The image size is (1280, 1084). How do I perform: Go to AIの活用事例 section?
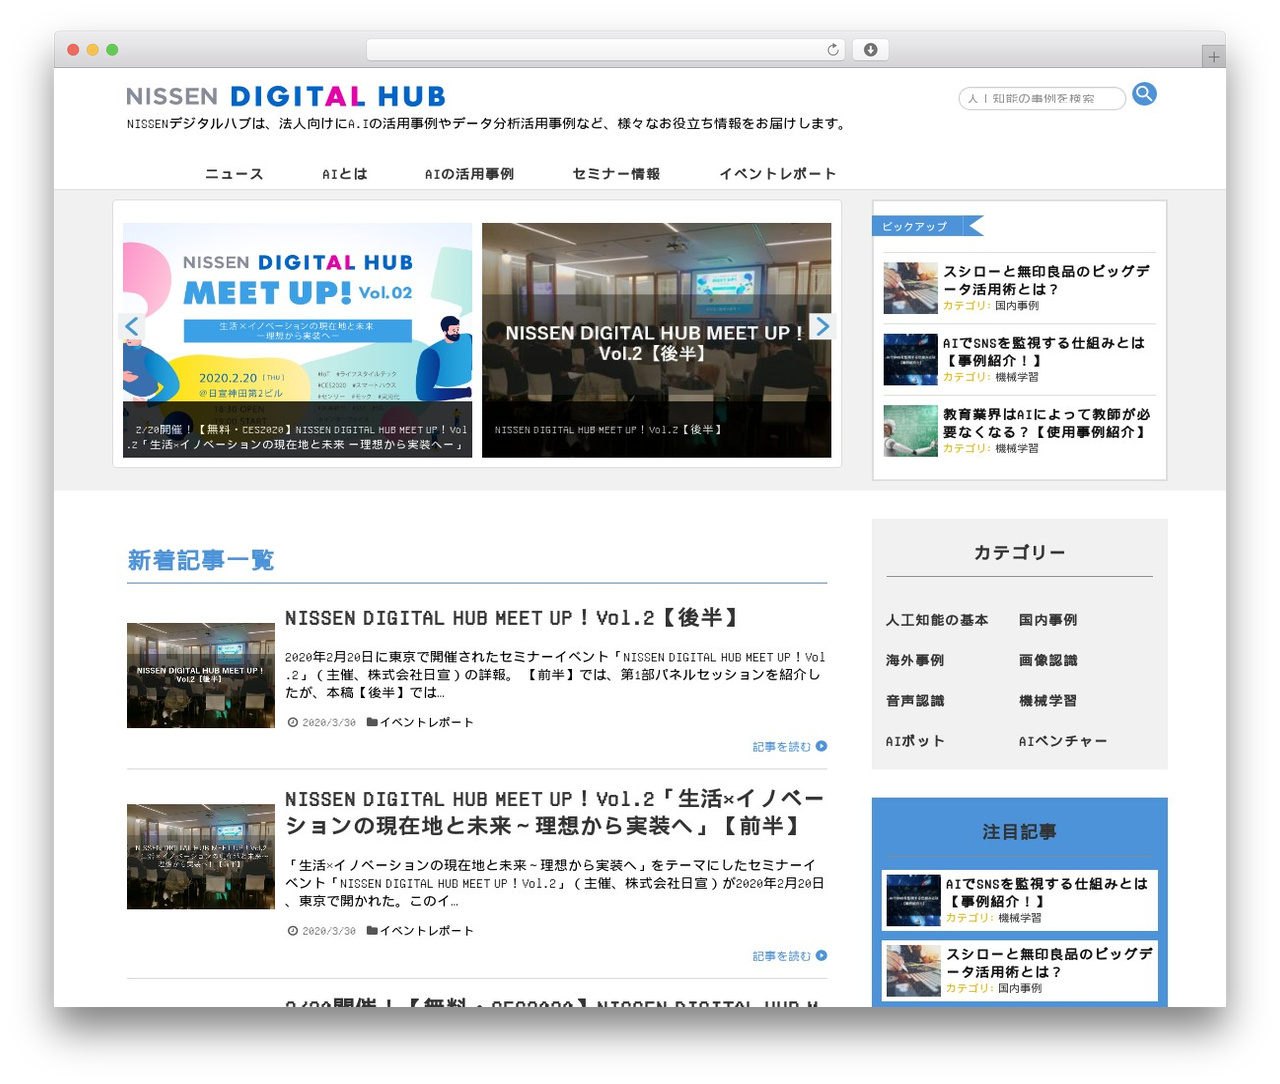(x=470, y=174)
